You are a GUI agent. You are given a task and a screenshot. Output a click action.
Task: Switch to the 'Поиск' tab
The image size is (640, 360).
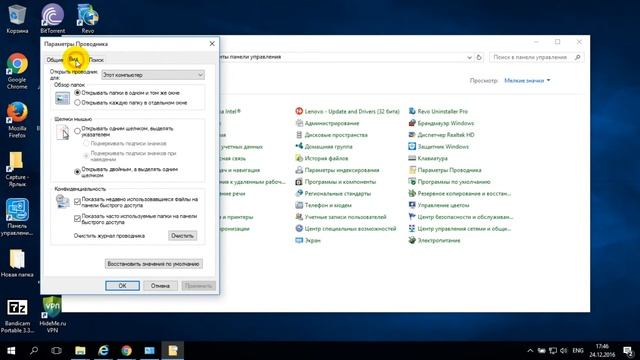96,60
